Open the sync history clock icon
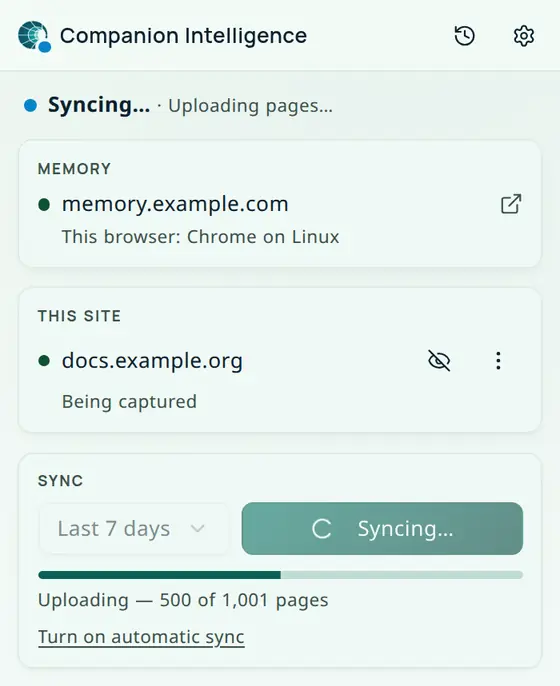Image resolution: width=560 pixels, height=686 pixels. pyautogui.click(x=464, y=35)
